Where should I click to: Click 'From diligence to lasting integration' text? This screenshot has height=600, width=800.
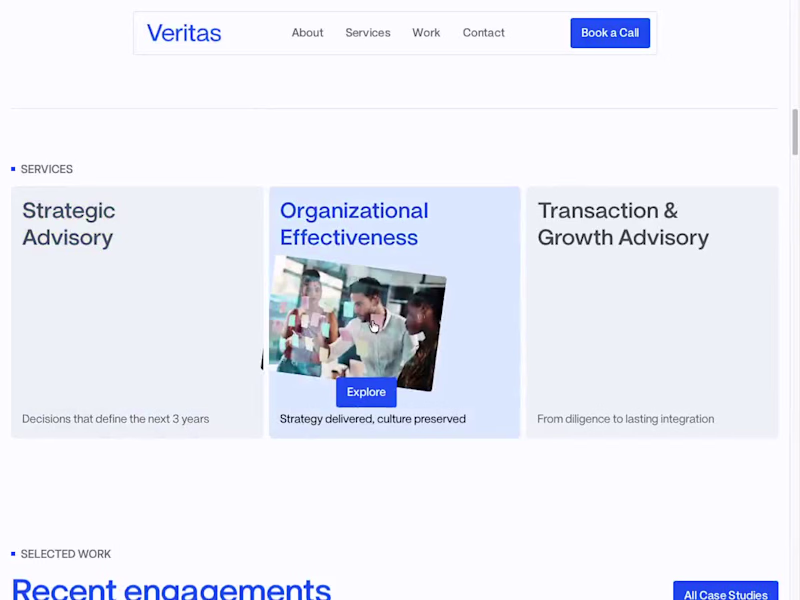(x=626, y=419)
